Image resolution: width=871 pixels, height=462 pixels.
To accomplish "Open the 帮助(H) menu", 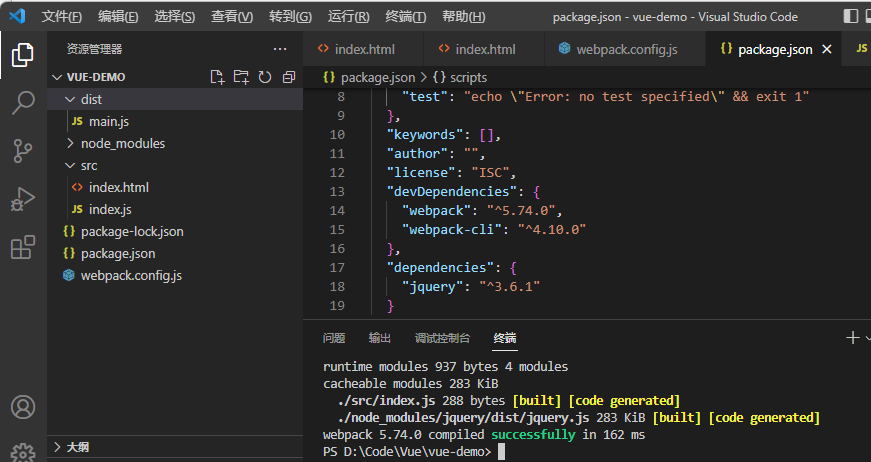I will click(x=463, y=17).
